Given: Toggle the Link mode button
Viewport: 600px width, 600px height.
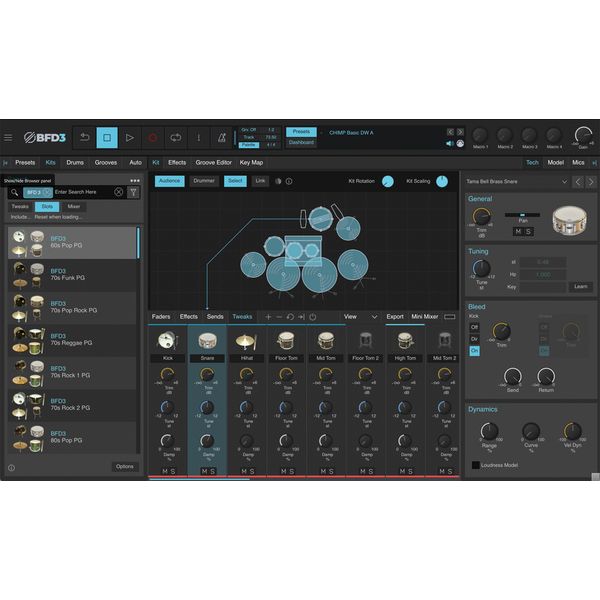Looking at the screenshot, I should (x=260, y=181).
